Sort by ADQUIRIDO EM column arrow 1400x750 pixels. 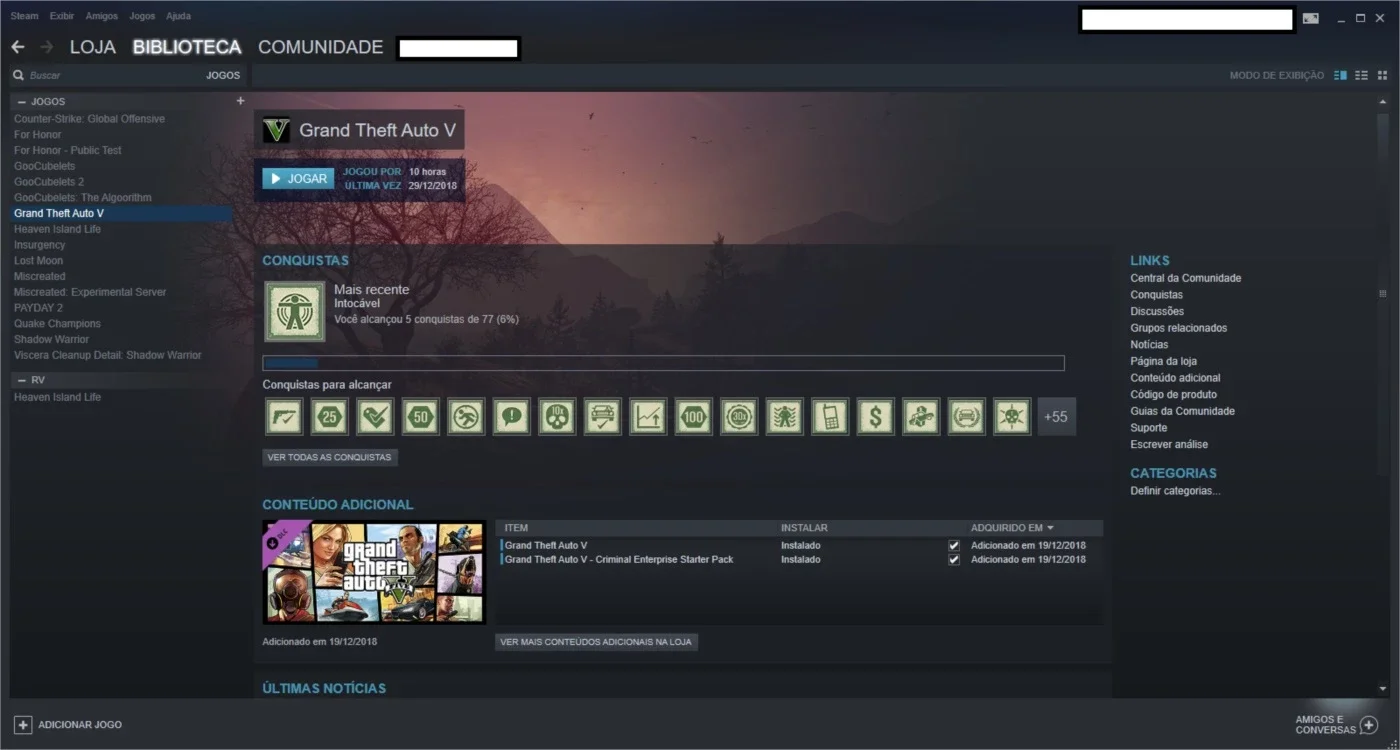tap(1050, 528)
